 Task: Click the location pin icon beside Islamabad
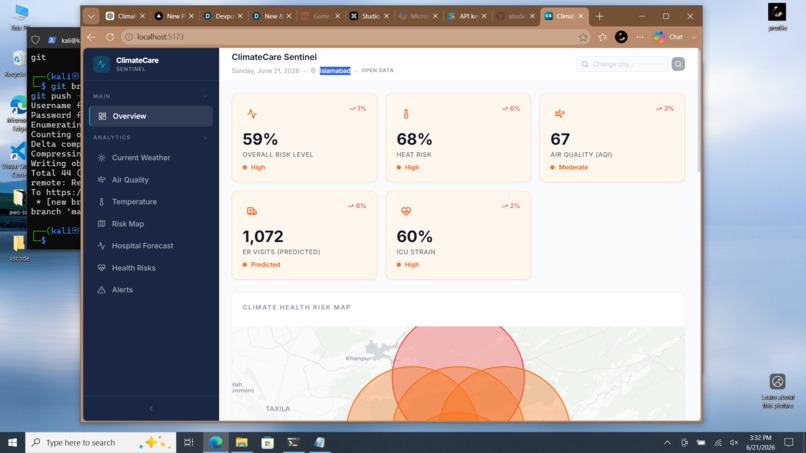(x=313, y=70)
